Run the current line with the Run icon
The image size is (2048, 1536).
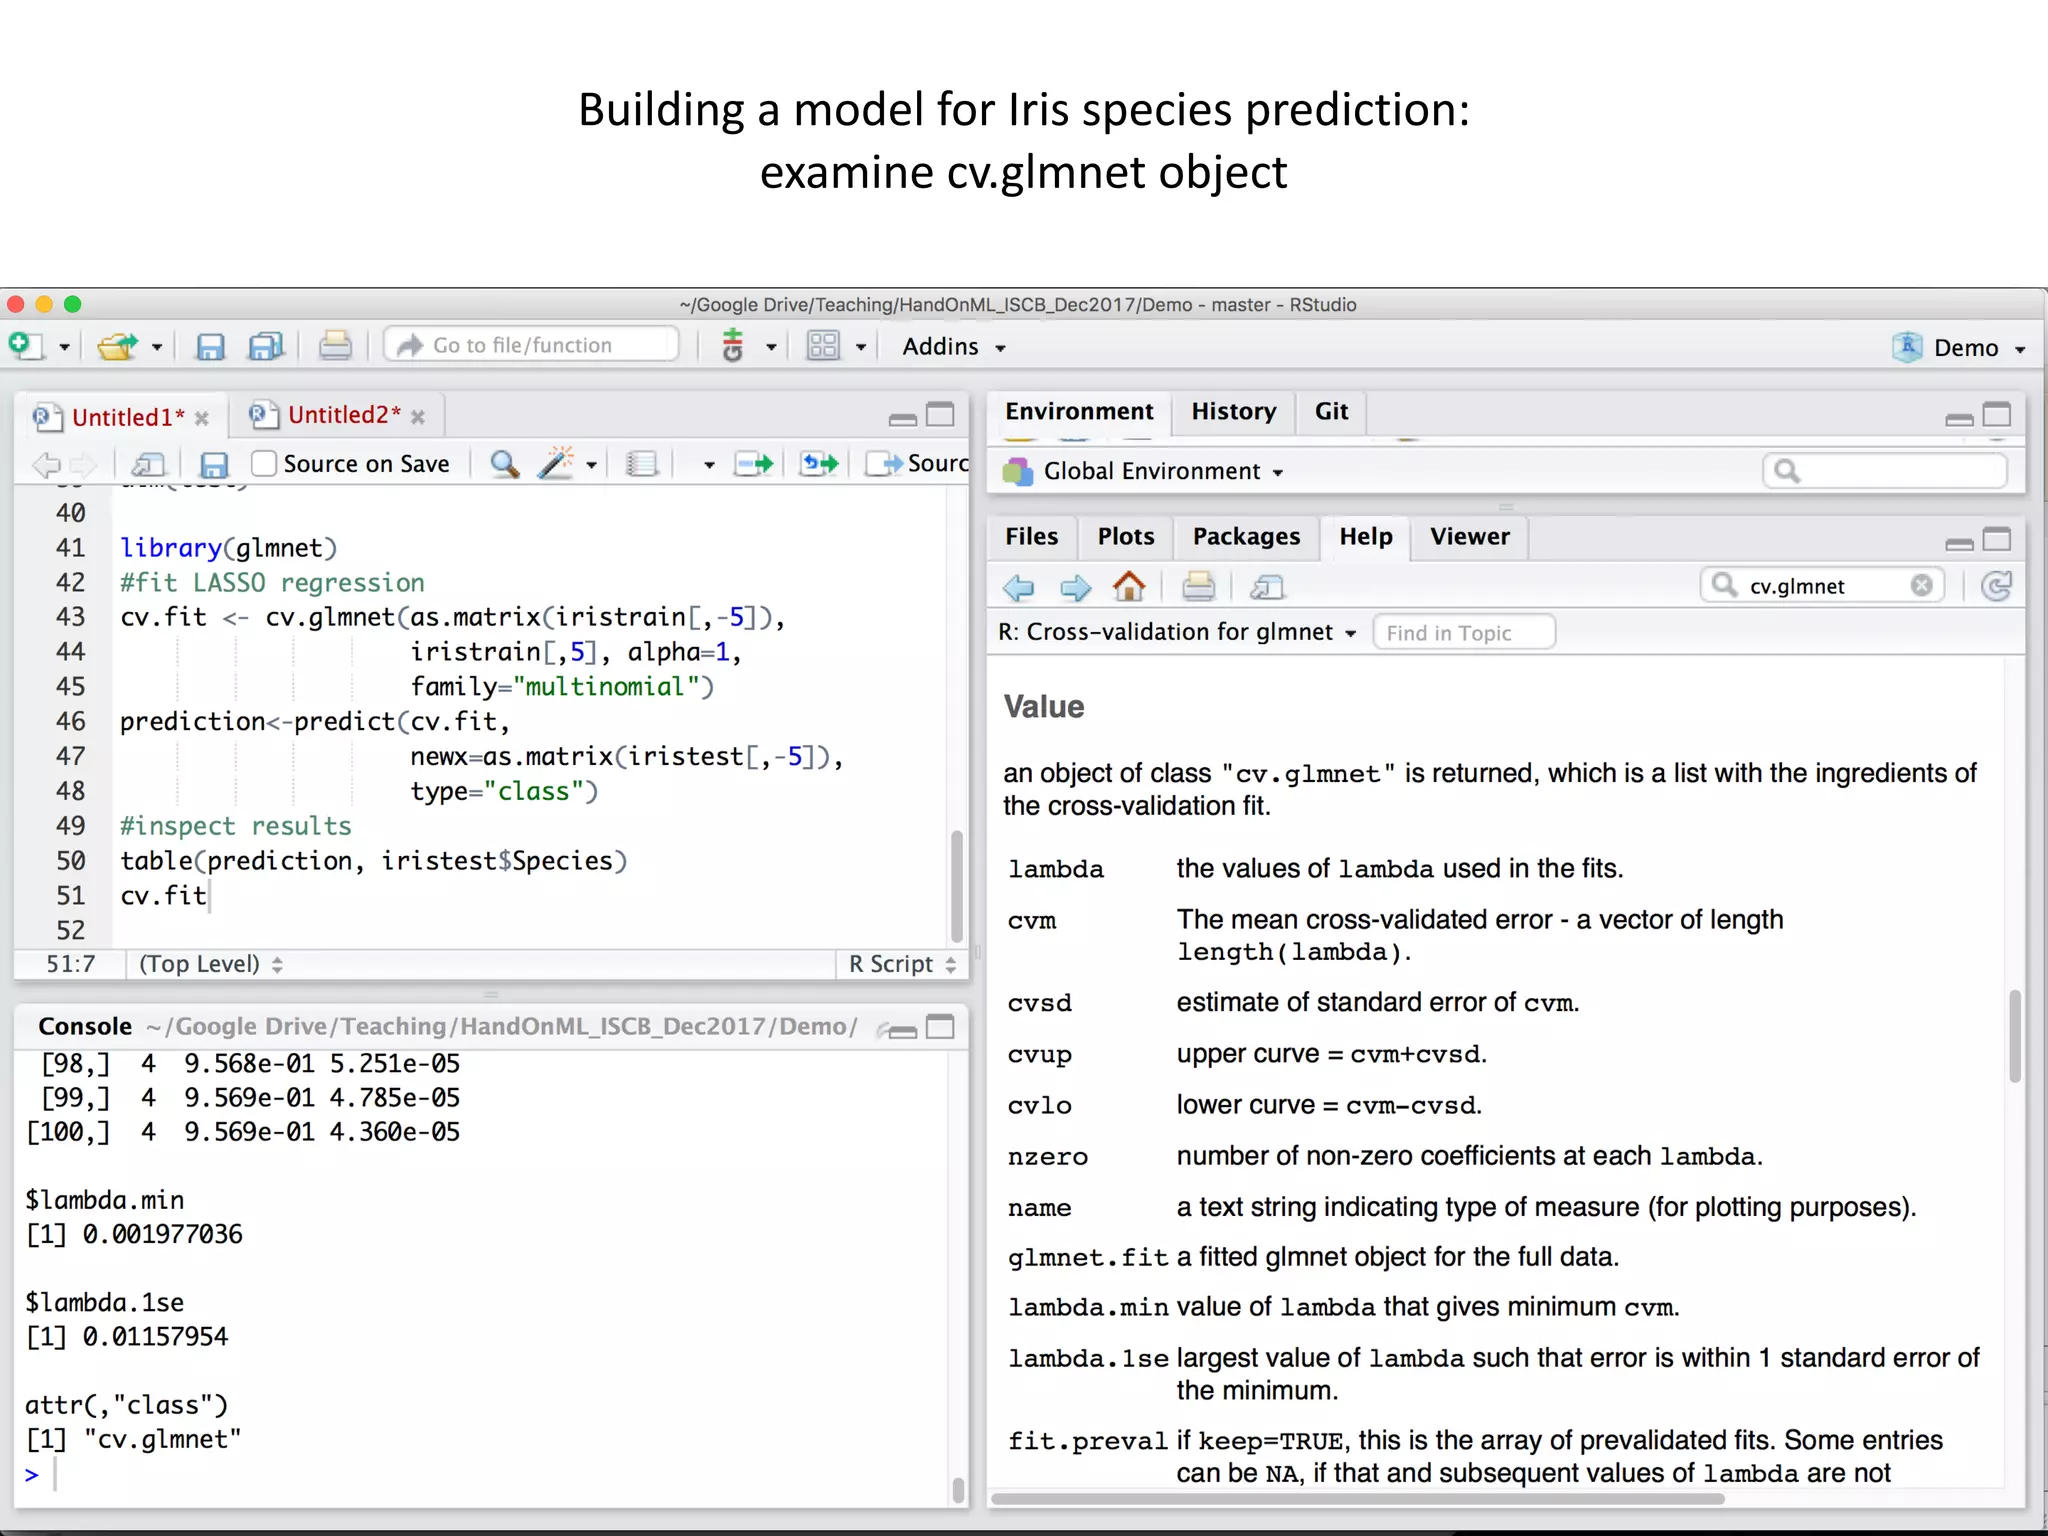(x=754, y=463)
